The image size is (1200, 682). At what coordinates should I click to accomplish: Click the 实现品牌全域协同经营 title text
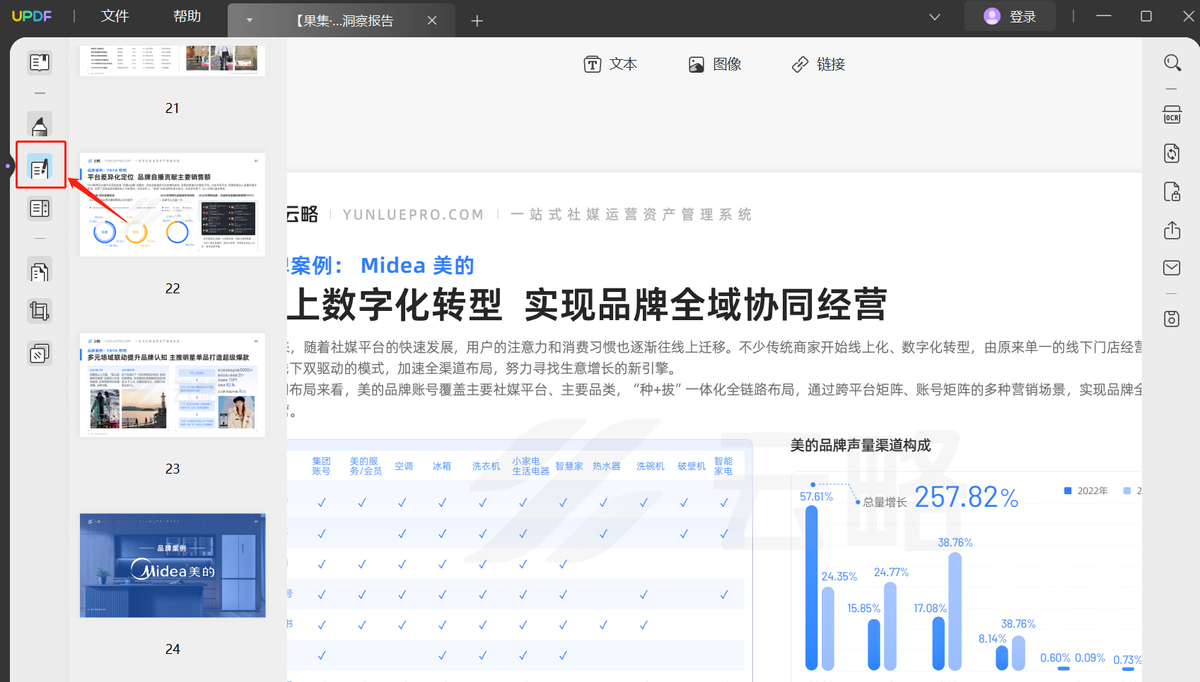coord(705,304)
